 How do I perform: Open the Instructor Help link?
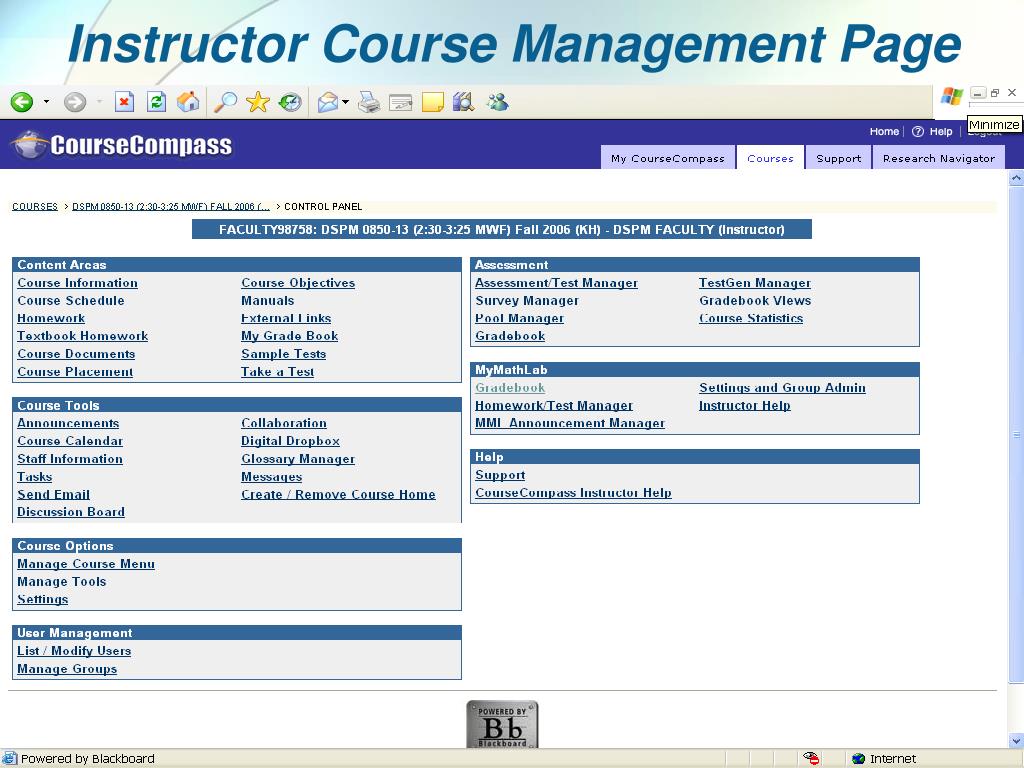[x=744, y=406]
